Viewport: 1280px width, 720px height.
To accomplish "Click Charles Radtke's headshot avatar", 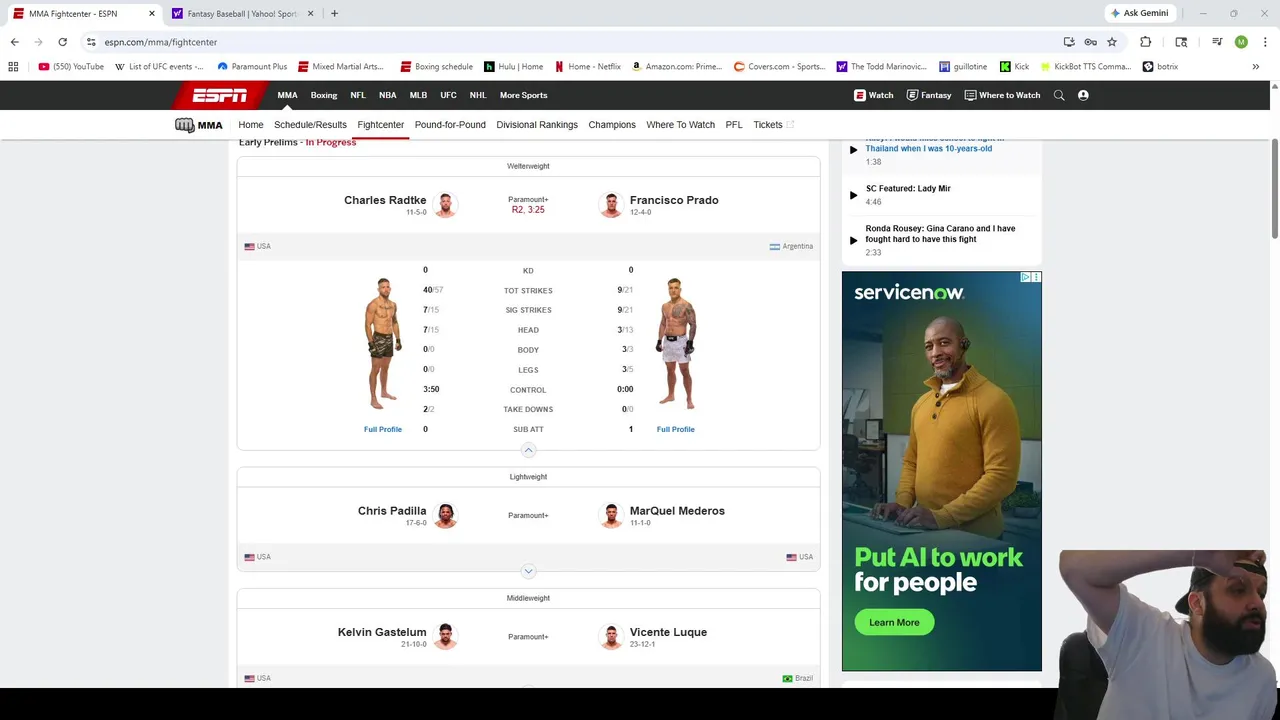I will click(x=445, y=205).
